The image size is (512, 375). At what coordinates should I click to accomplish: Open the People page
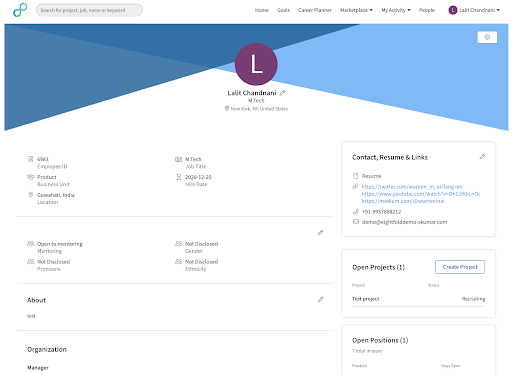(427, 10)
